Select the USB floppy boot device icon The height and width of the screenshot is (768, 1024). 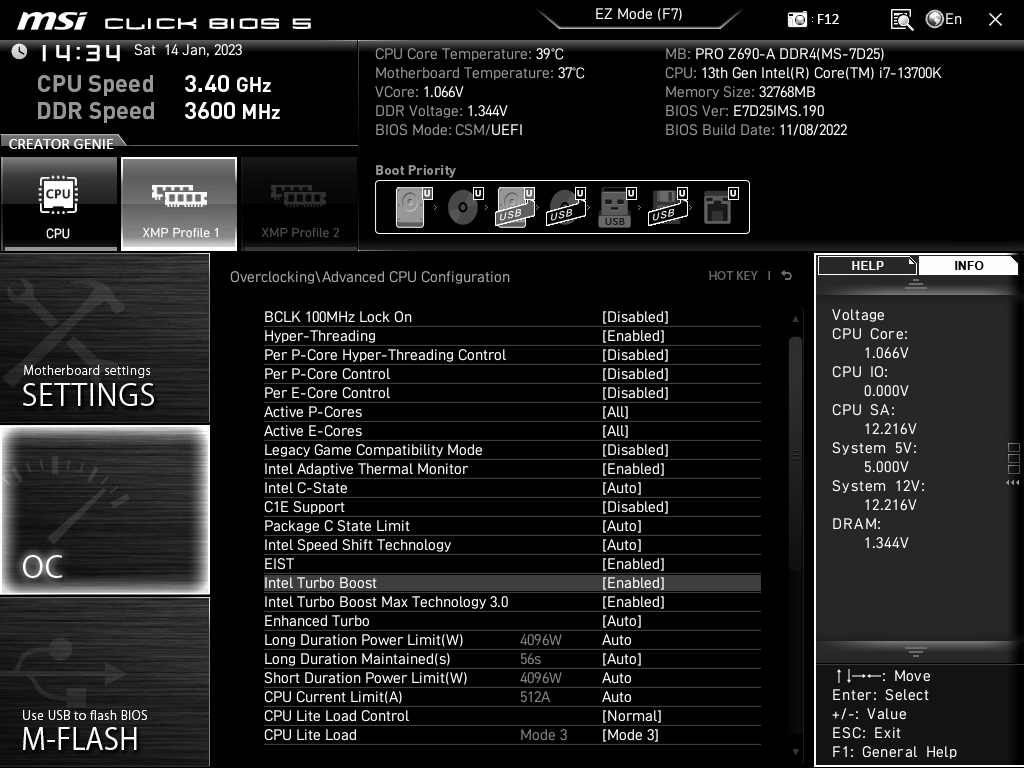point(667,207)
